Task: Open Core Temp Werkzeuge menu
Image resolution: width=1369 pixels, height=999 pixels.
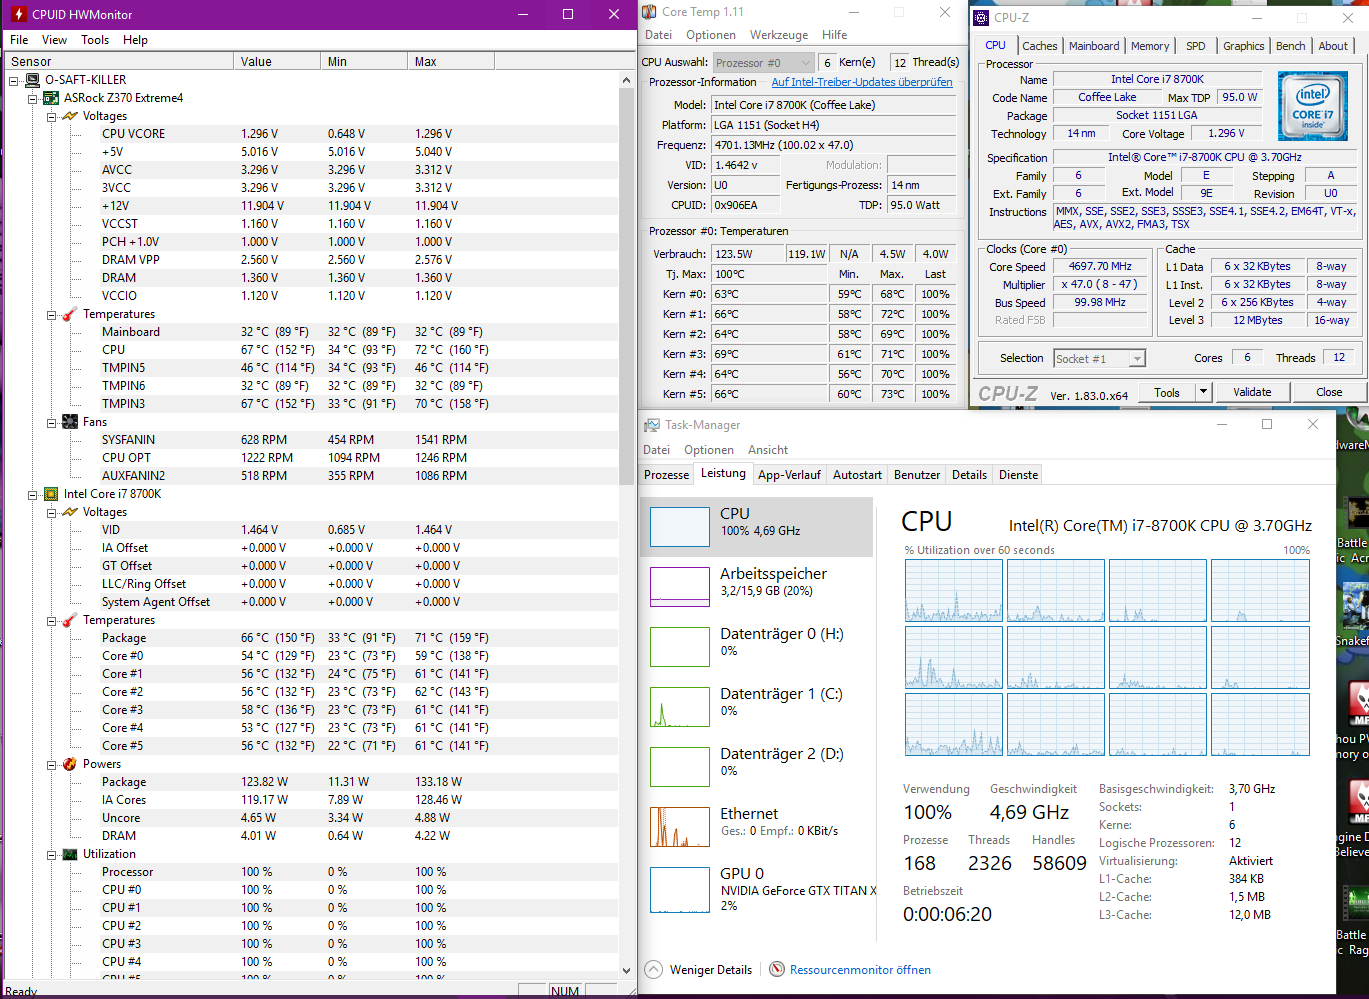Action: [779, 34]
